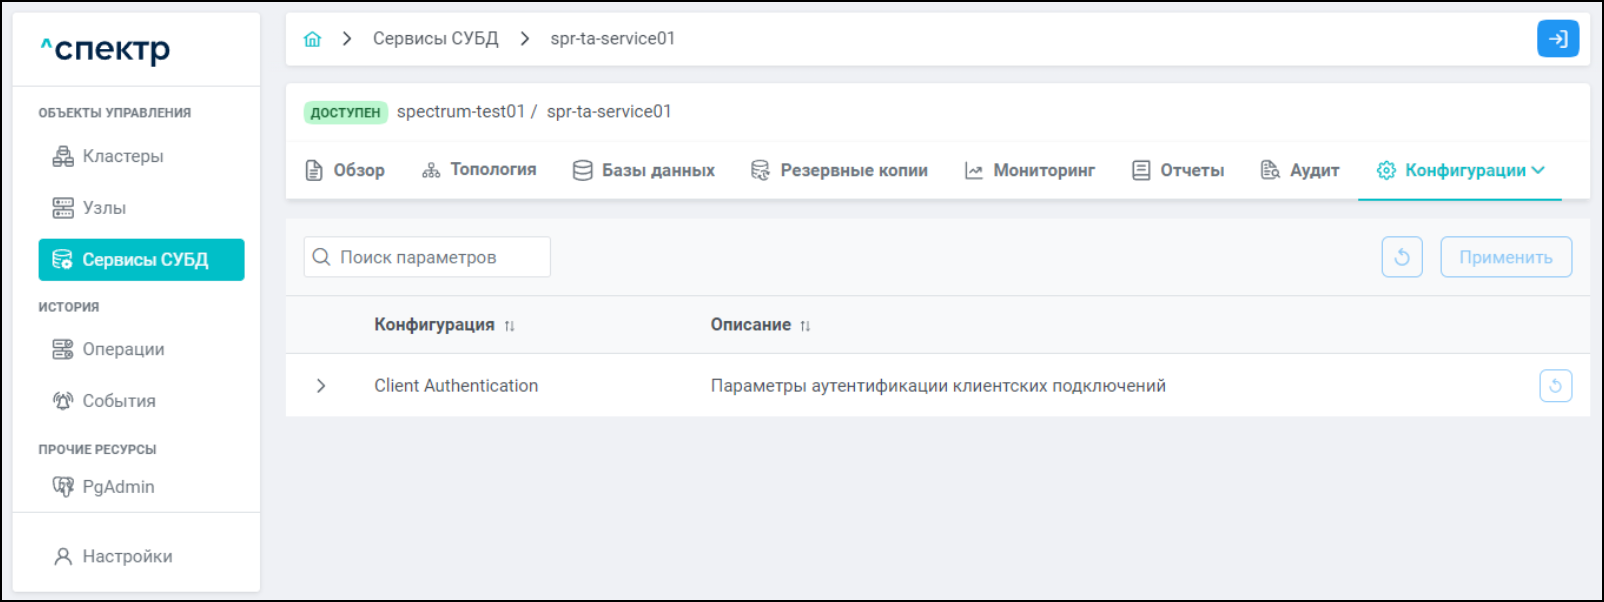Sort by Конфигурация column
This screenshot has height=602, width=1604.
click(x=509, y=326)
